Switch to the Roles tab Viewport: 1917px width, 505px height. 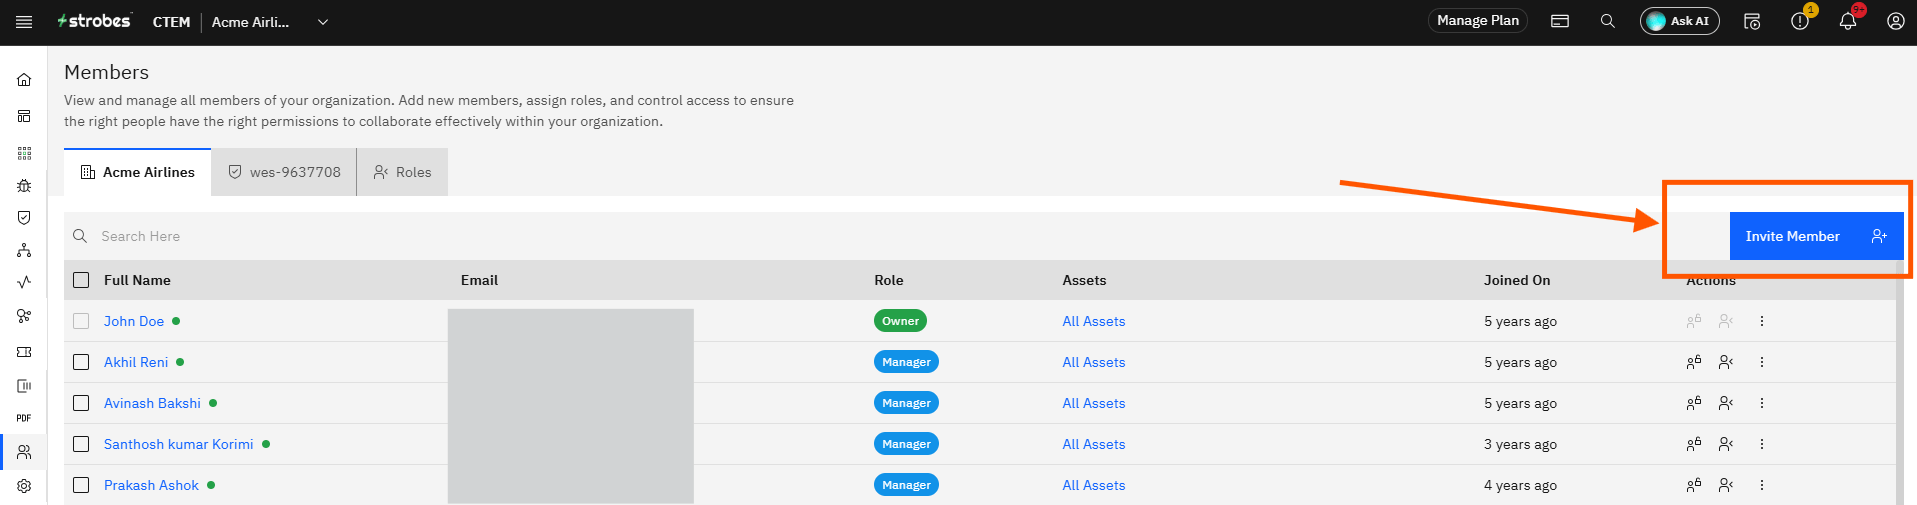point(402,172)
